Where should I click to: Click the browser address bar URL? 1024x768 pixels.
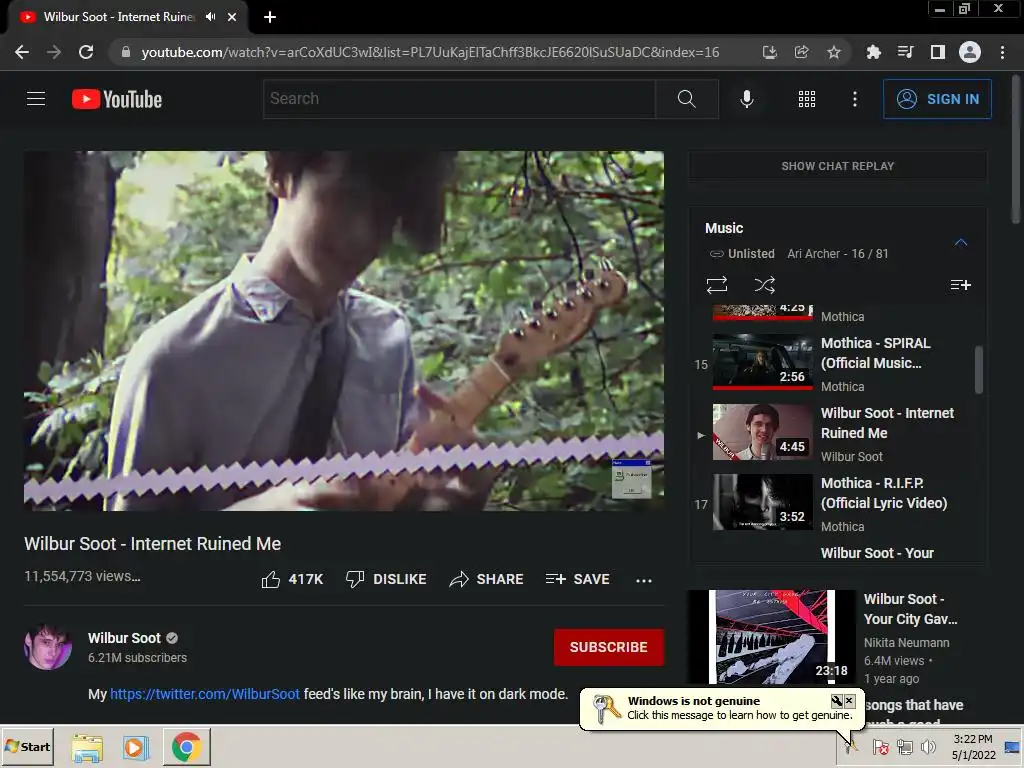tap(430, 52)
